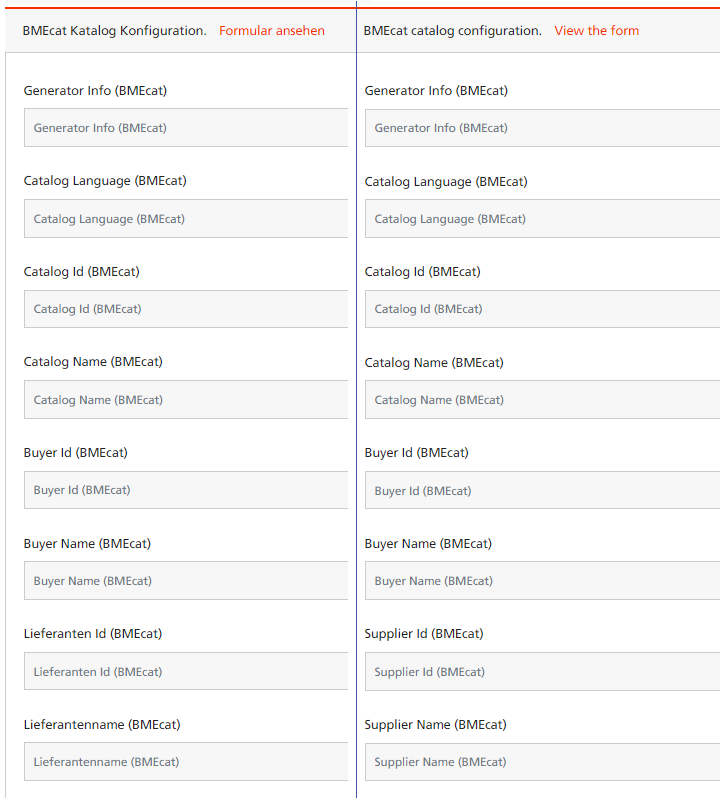Open the 'View the form' link
The height and width of the screenshot is (798, 720).
coord(596,31)
